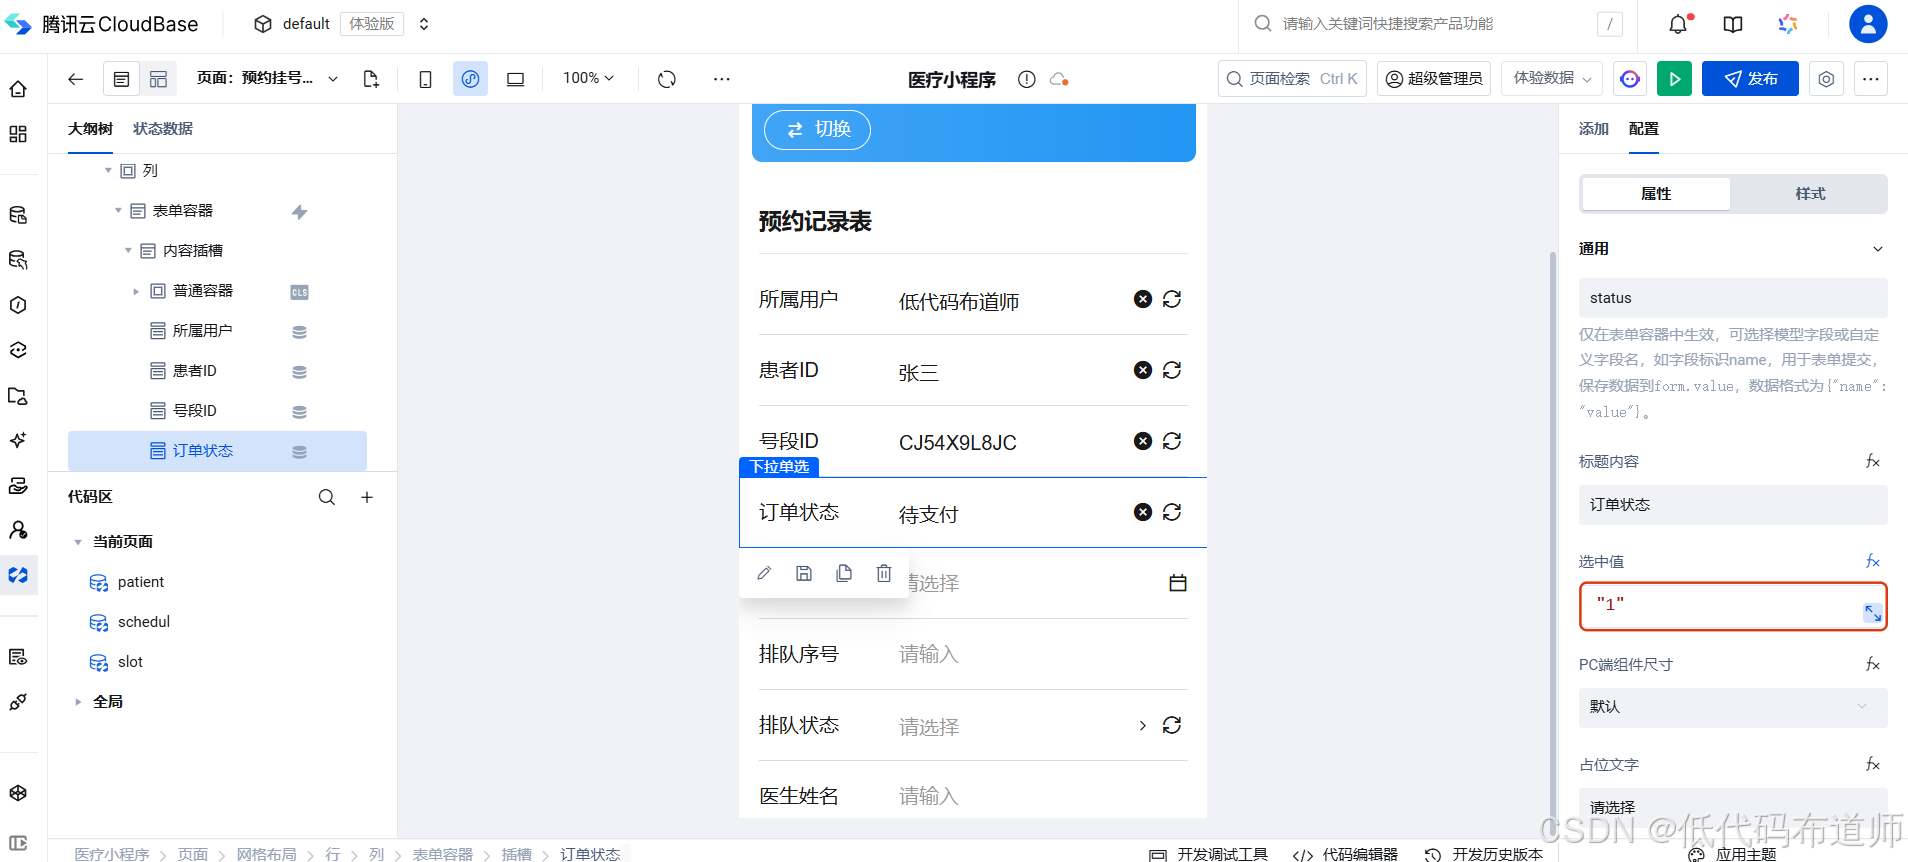Refresh the 患者ID field
Image resolution: width=1908 pixels, height=862 pixels.
click(1172, 370)
